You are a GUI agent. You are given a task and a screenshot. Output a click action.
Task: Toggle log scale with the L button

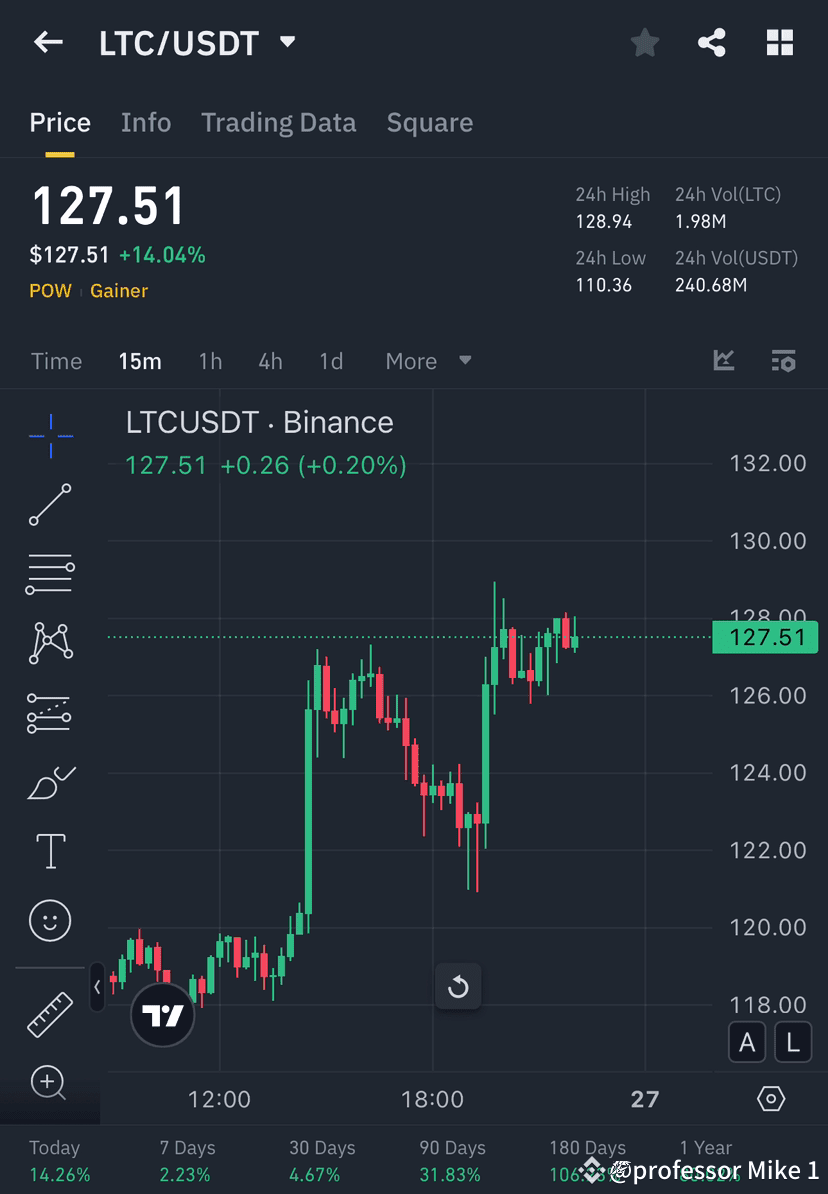[x=793, y=1042]
